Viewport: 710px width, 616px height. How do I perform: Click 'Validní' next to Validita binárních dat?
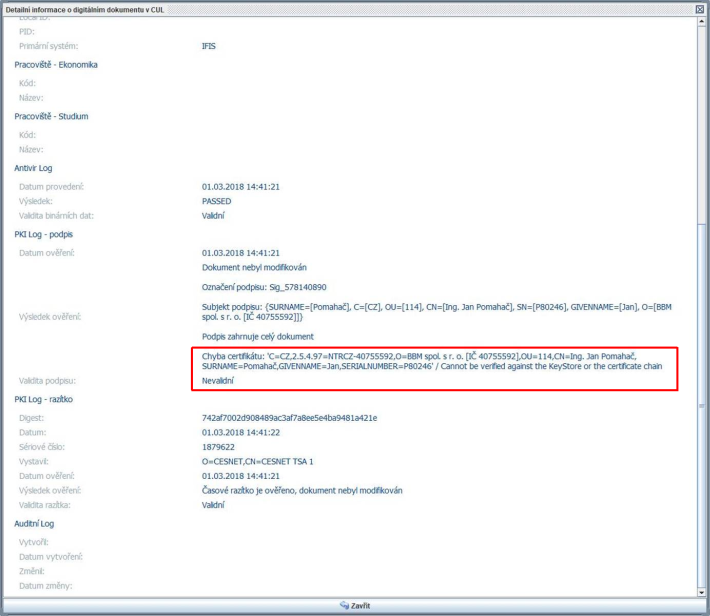[213, 216]
